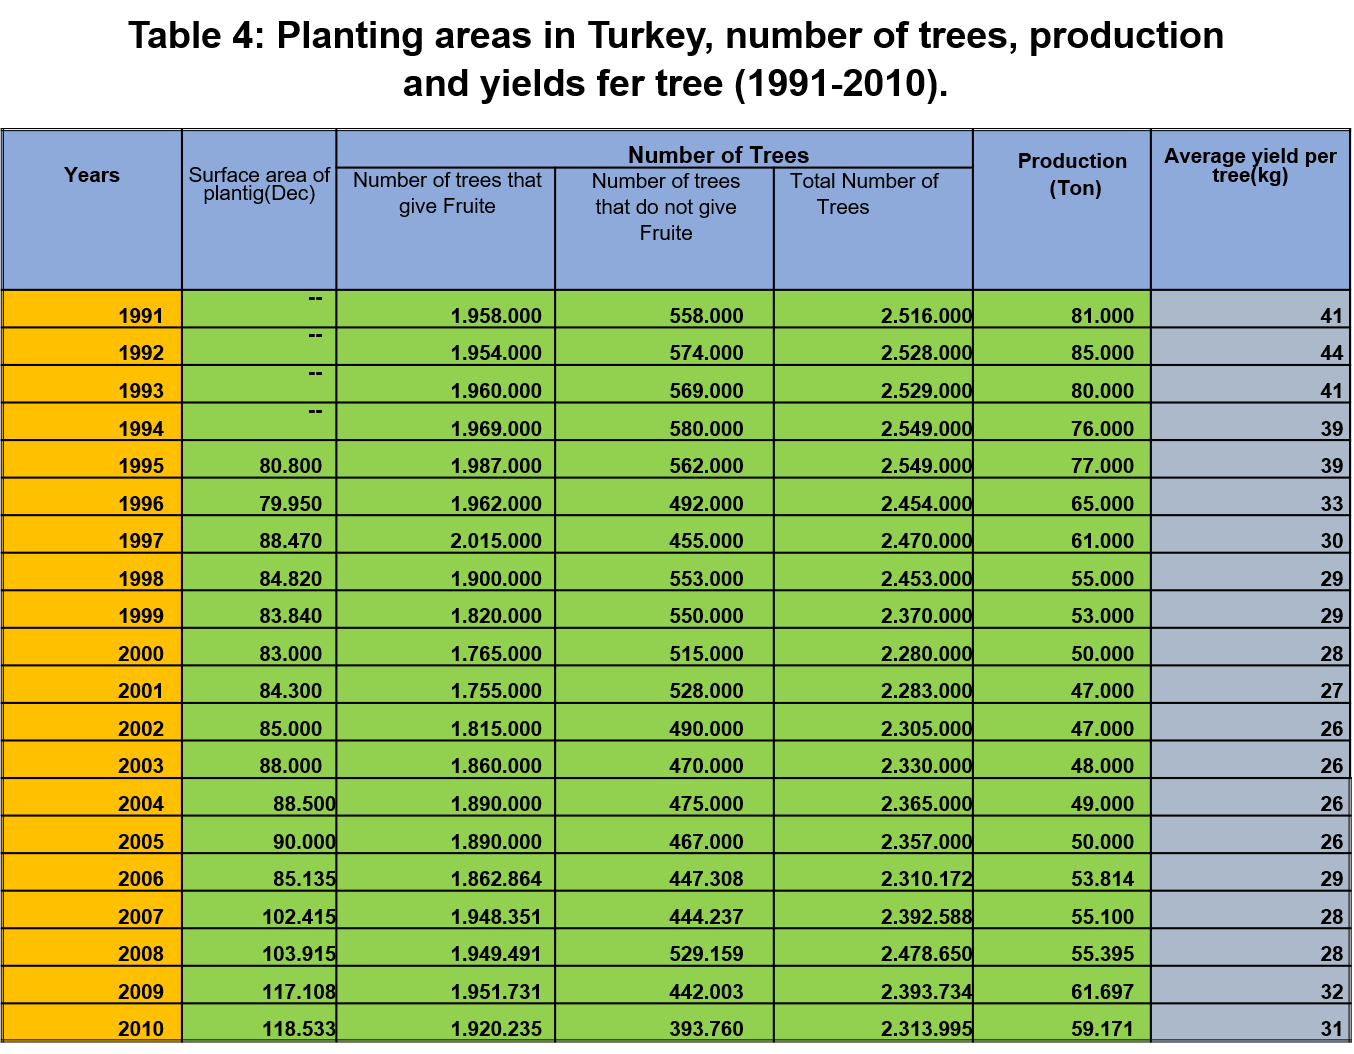The image size is (1354, 1054).
Task: Select the 61.697 production cell for 2009
Action: tap(1102, 992)
